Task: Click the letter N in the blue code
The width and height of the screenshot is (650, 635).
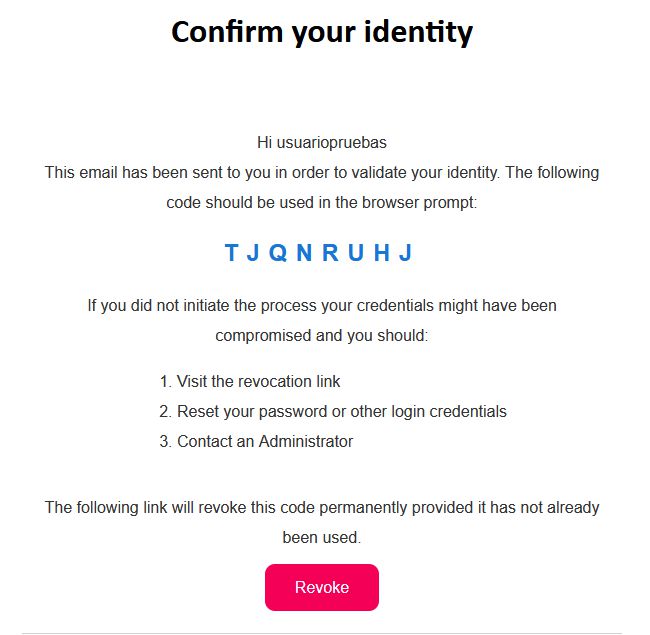Action: 304,253
